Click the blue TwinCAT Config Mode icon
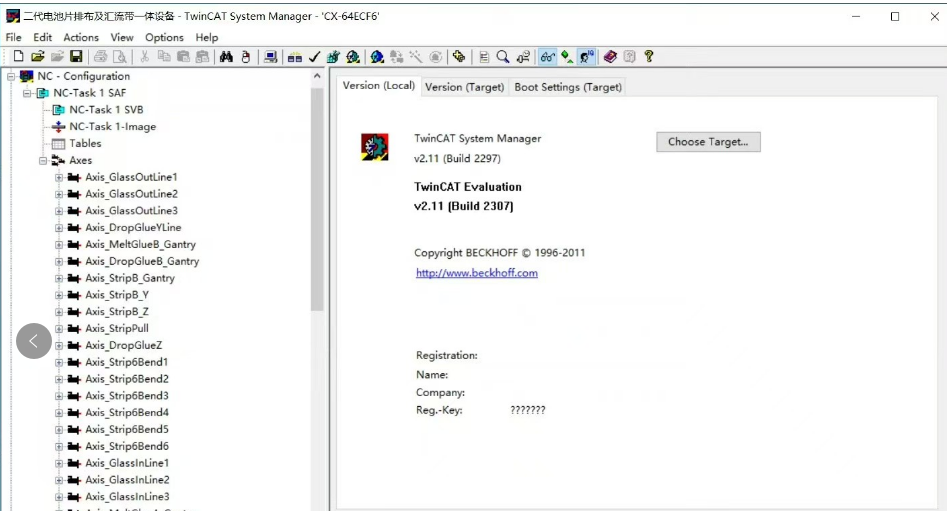 (377, 57)
